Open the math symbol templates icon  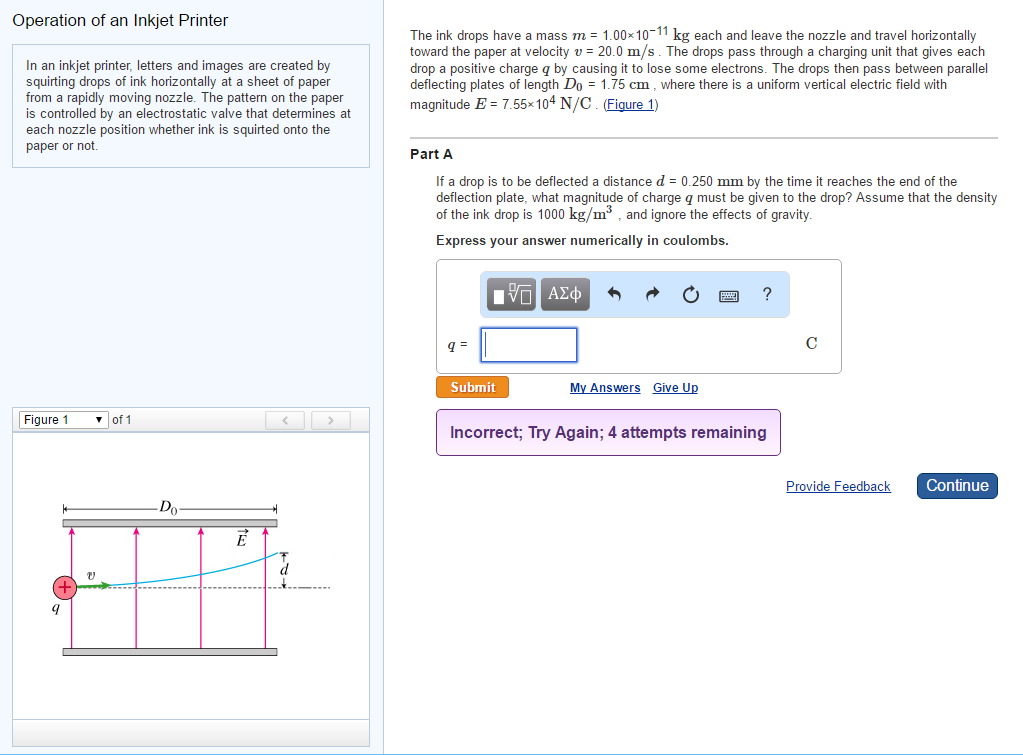pos(510,294)
